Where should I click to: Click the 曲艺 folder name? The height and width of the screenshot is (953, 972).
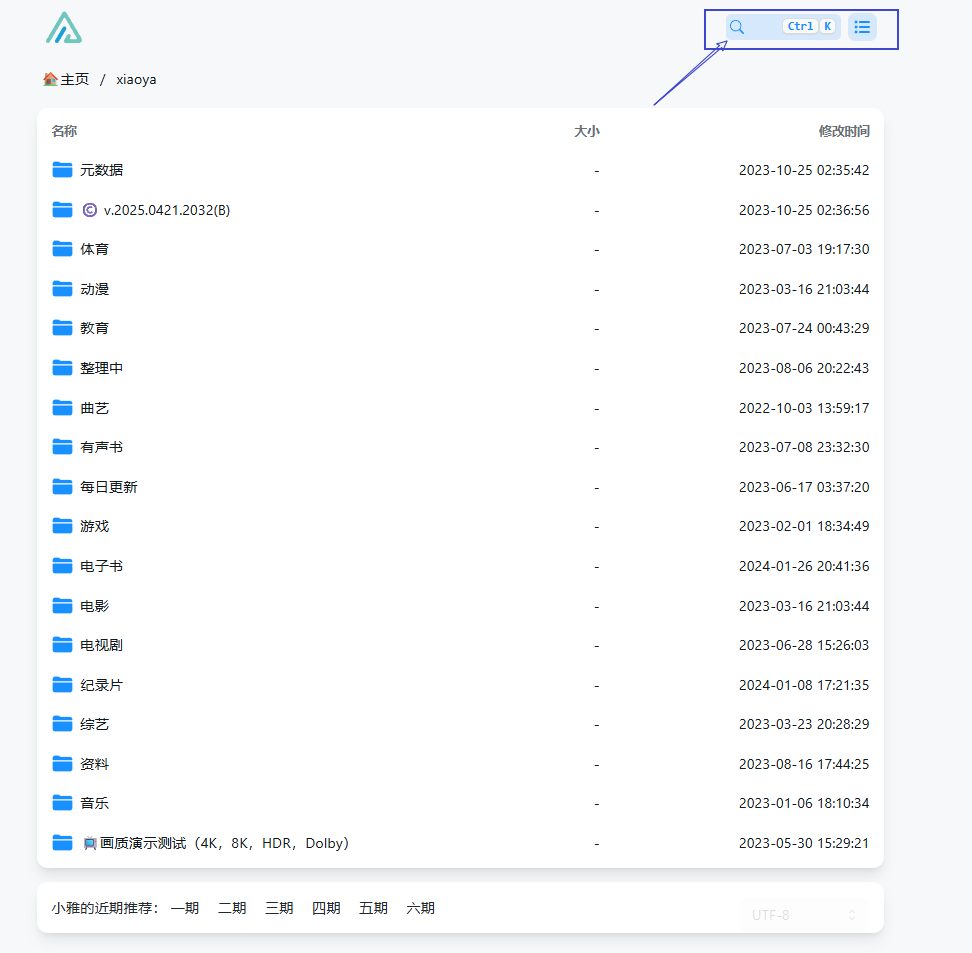94,408
